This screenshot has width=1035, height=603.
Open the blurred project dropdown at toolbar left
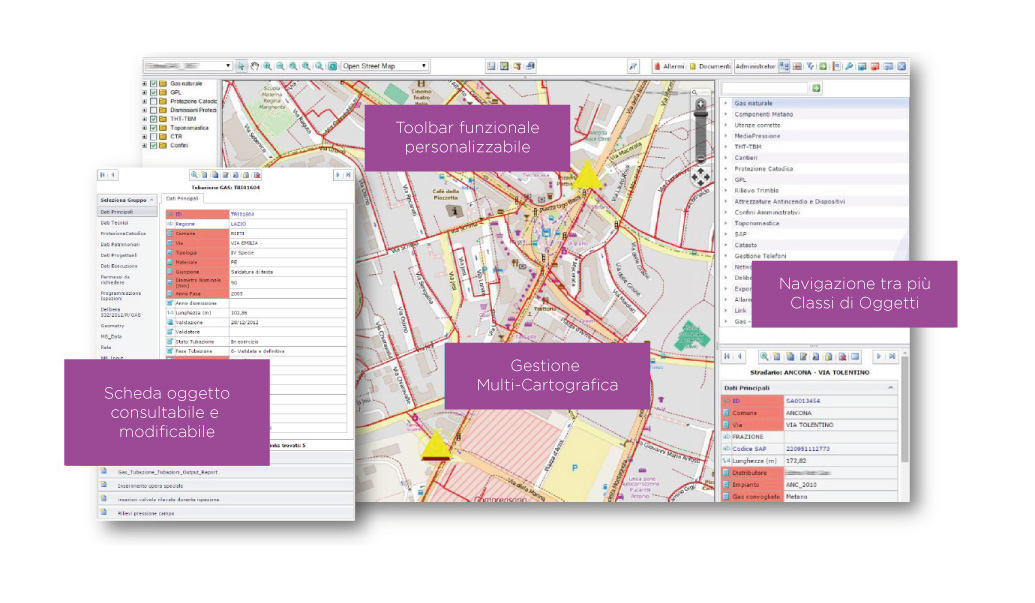(x=188, y=66)
